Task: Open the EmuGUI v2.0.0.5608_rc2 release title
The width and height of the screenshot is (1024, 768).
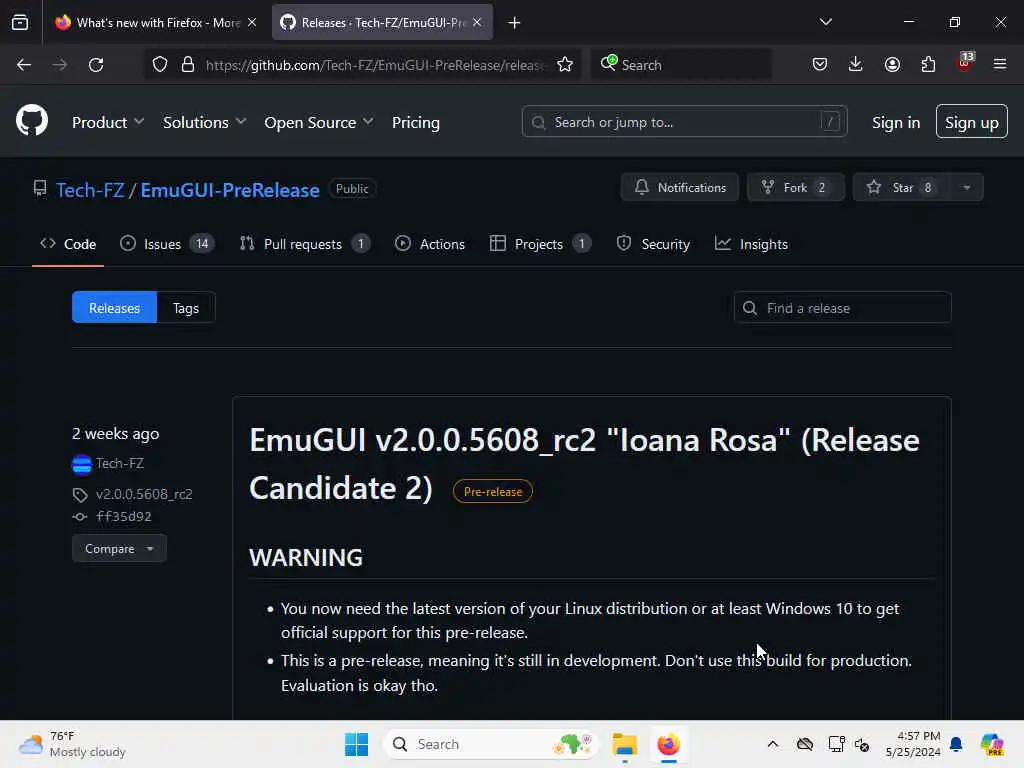Action: click(584, 464)
